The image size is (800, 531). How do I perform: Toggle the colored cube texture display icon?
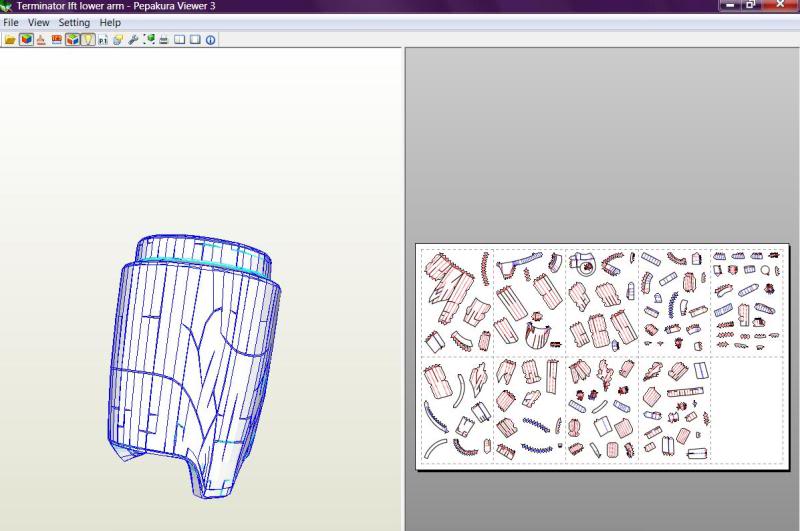pyautogui.click(x=26, y=40)
